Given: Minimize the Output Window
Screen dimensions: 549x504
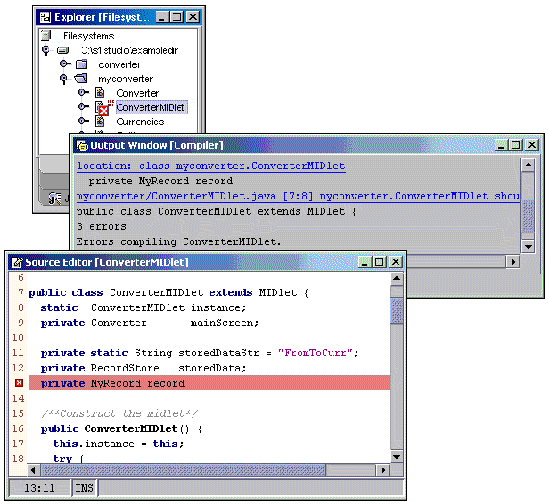Looking at the screenshot, I should [501, 145].
